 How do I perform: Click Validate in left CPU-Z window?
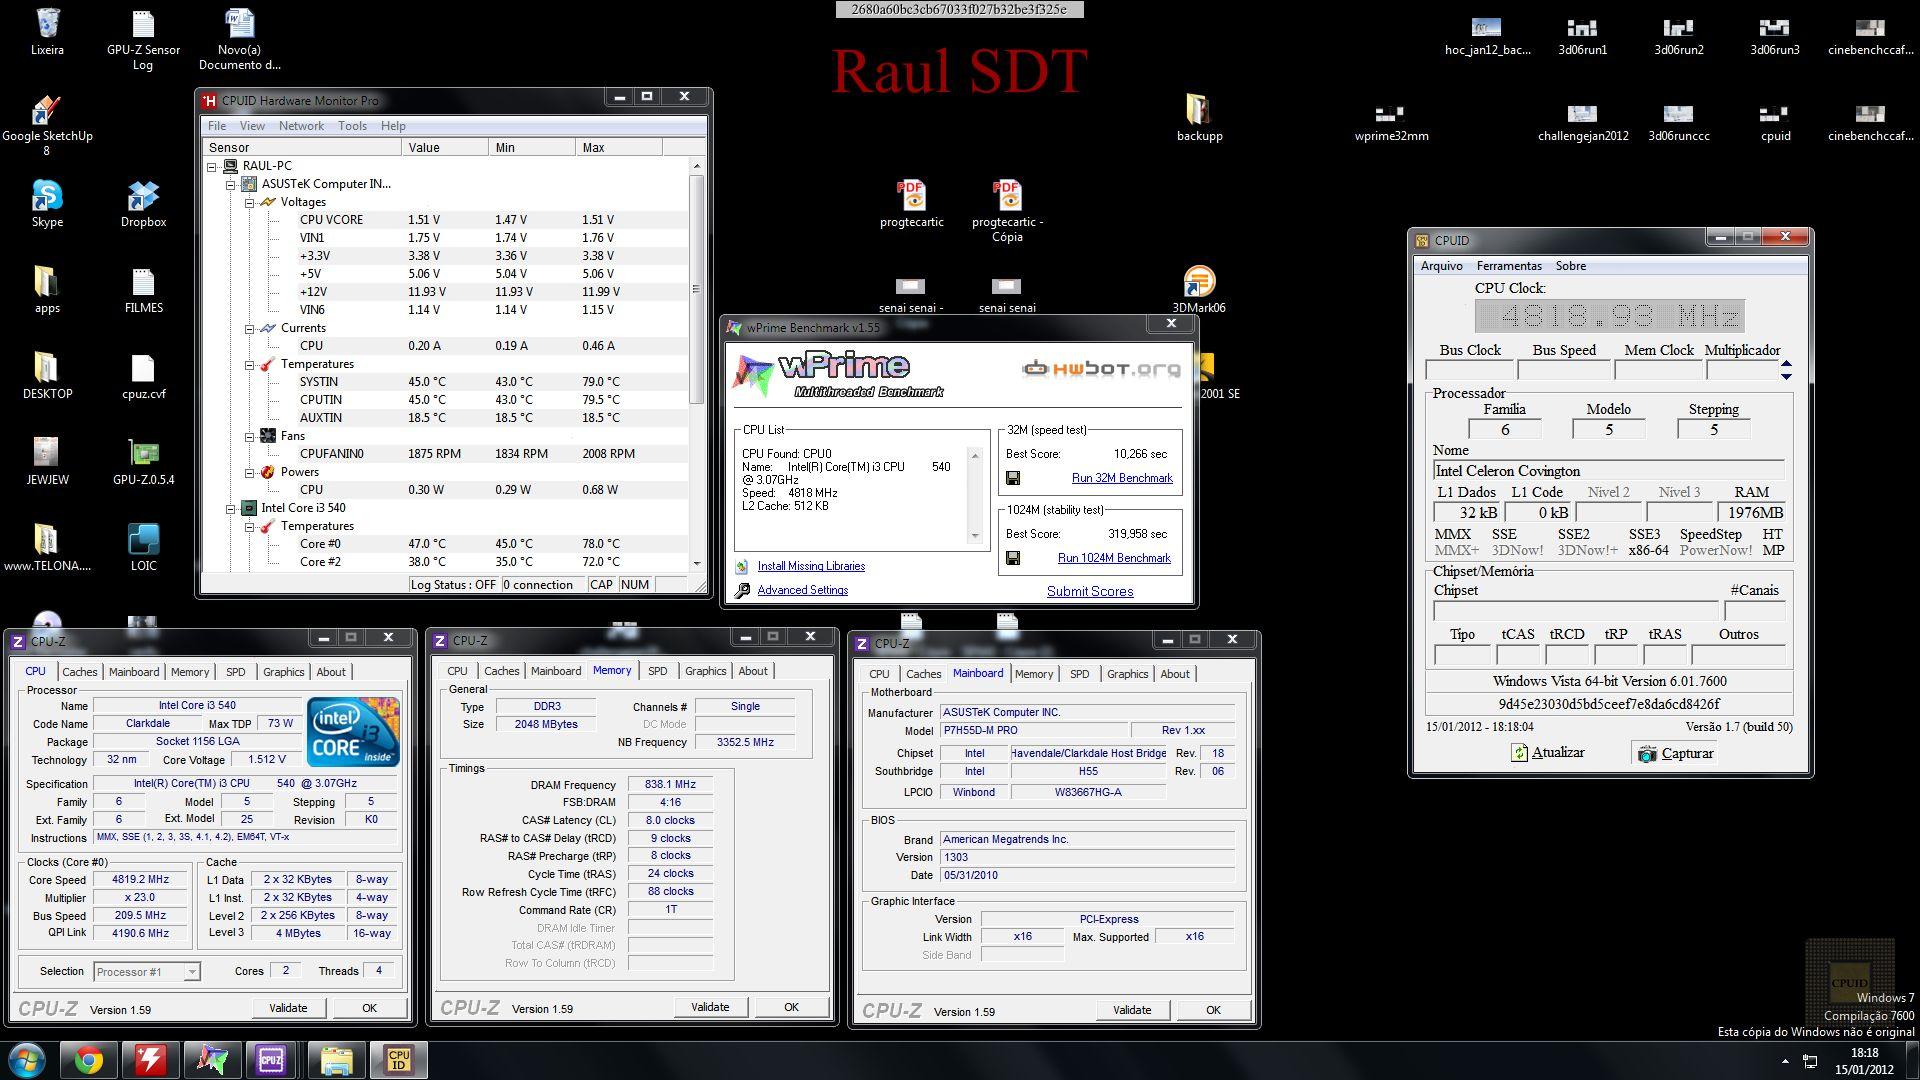tap(288, 1008)
